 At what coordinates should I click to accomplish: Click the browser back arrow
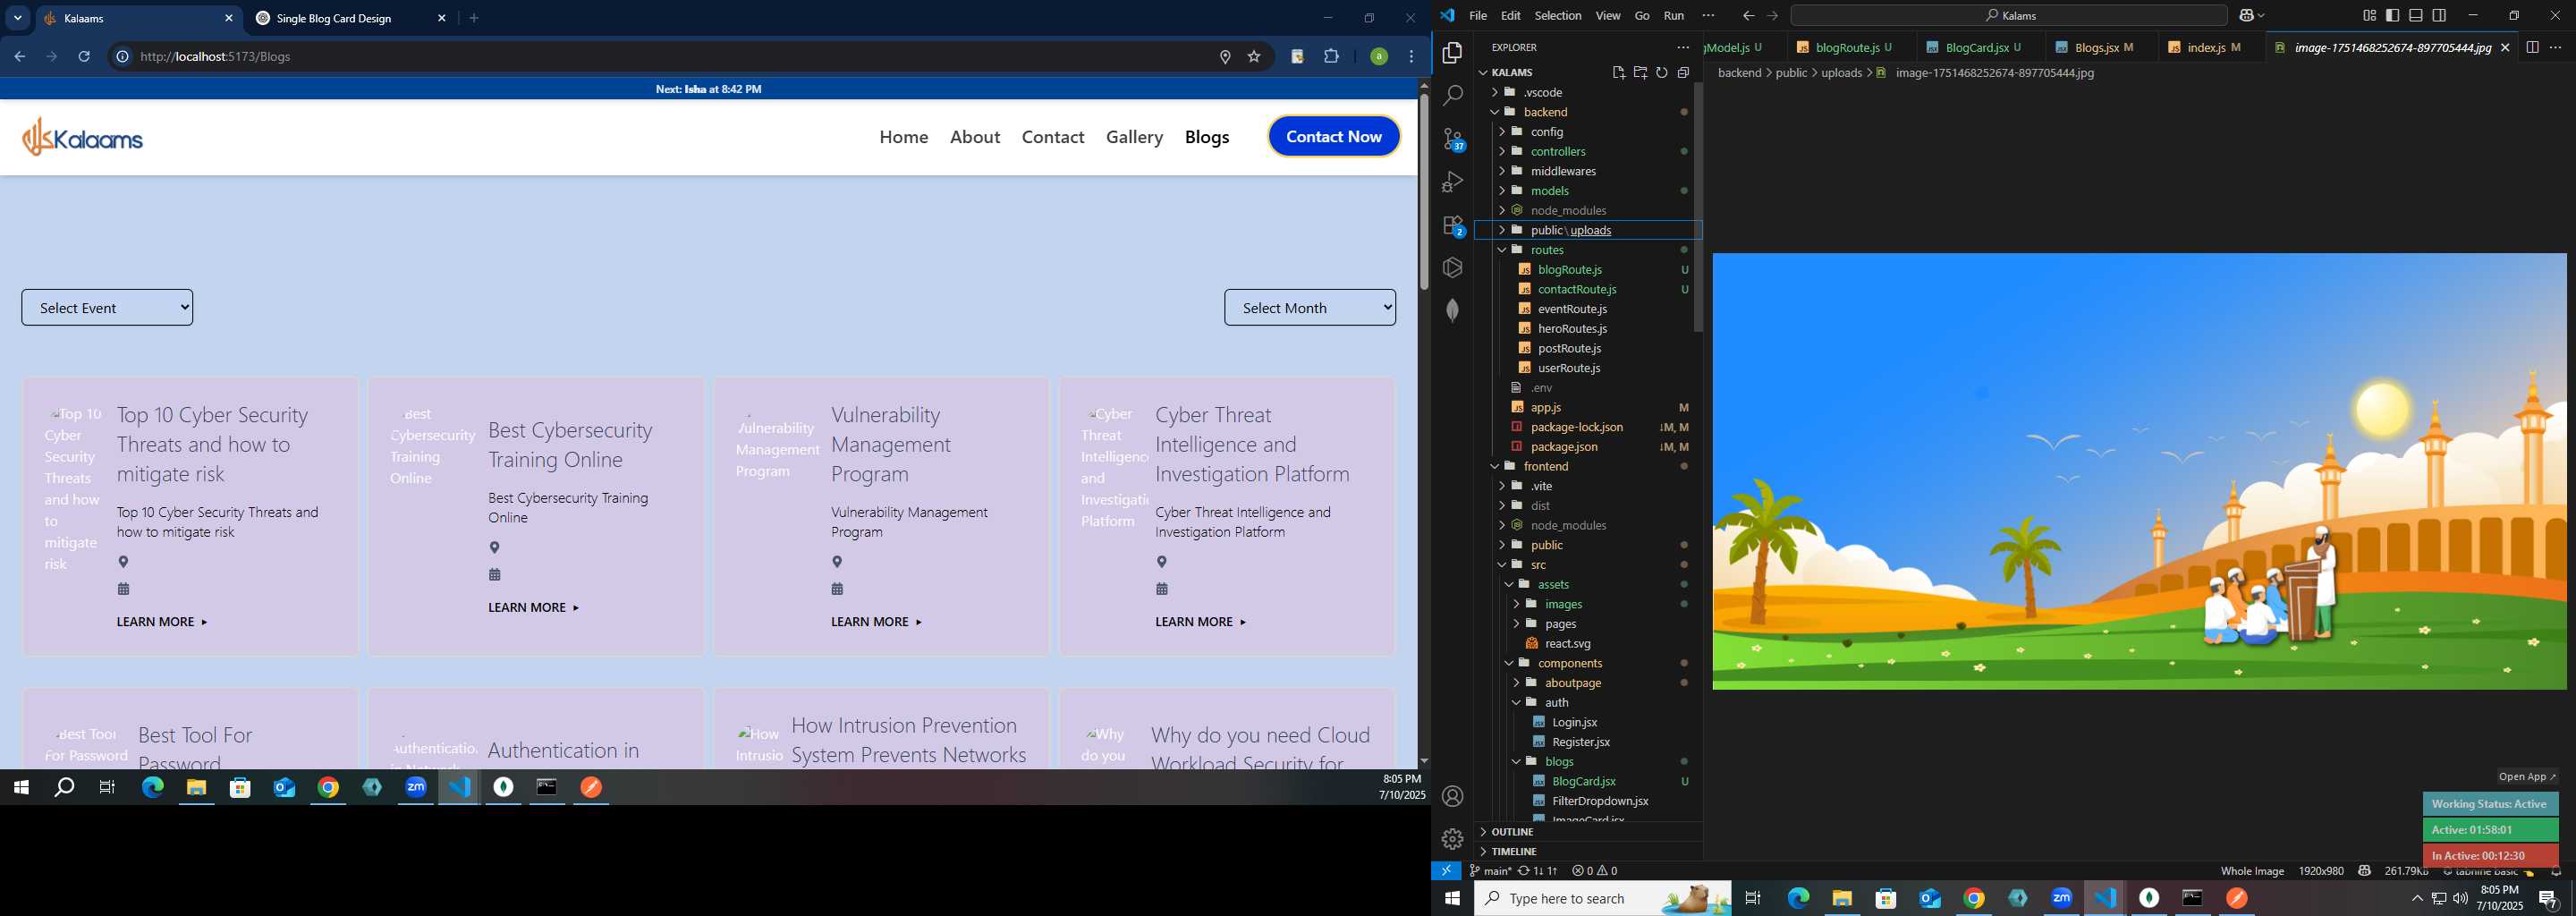tap(19, 56)
